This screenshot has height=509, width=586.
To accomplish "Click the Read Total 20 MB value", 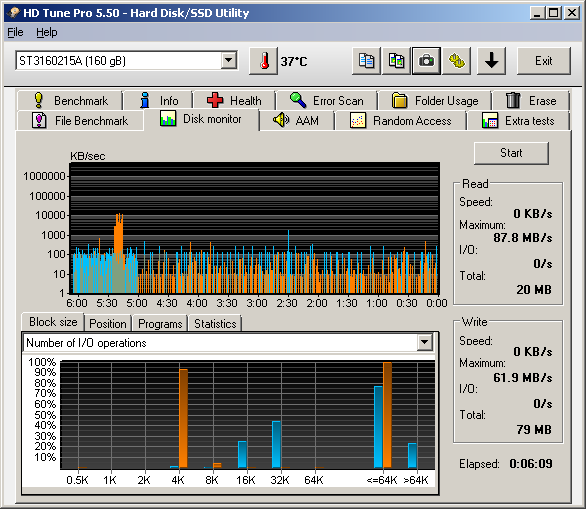I will [x=534, y=289].
